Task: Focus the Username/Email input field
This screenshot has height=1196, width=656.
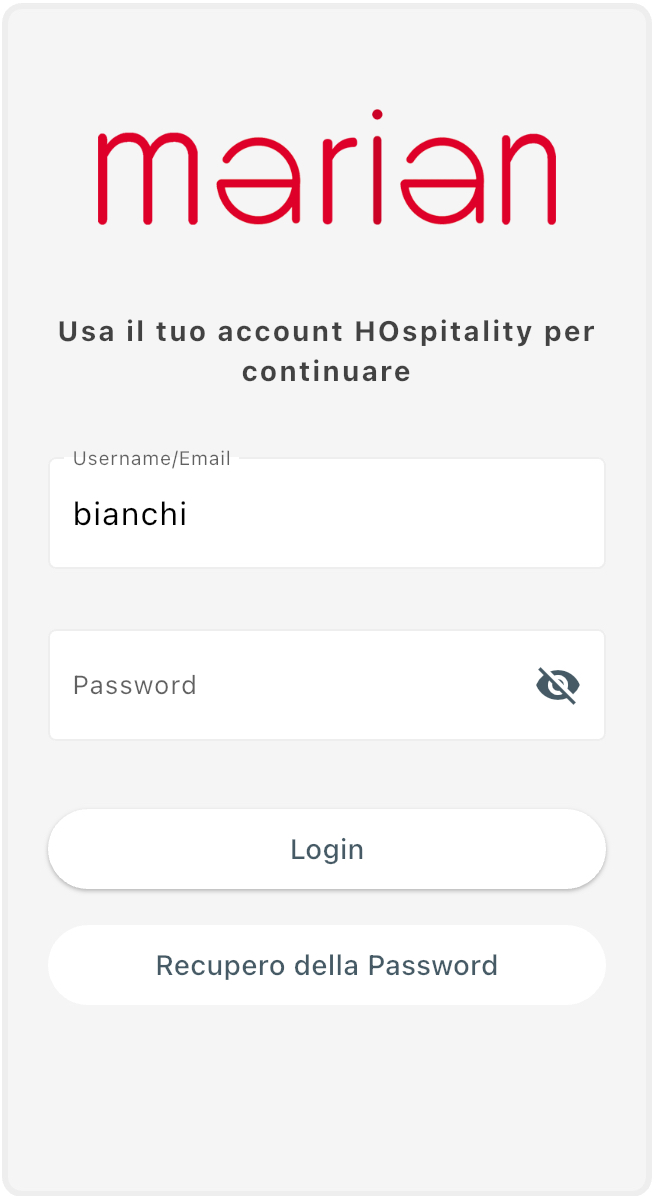Action: tap(327, 514)
